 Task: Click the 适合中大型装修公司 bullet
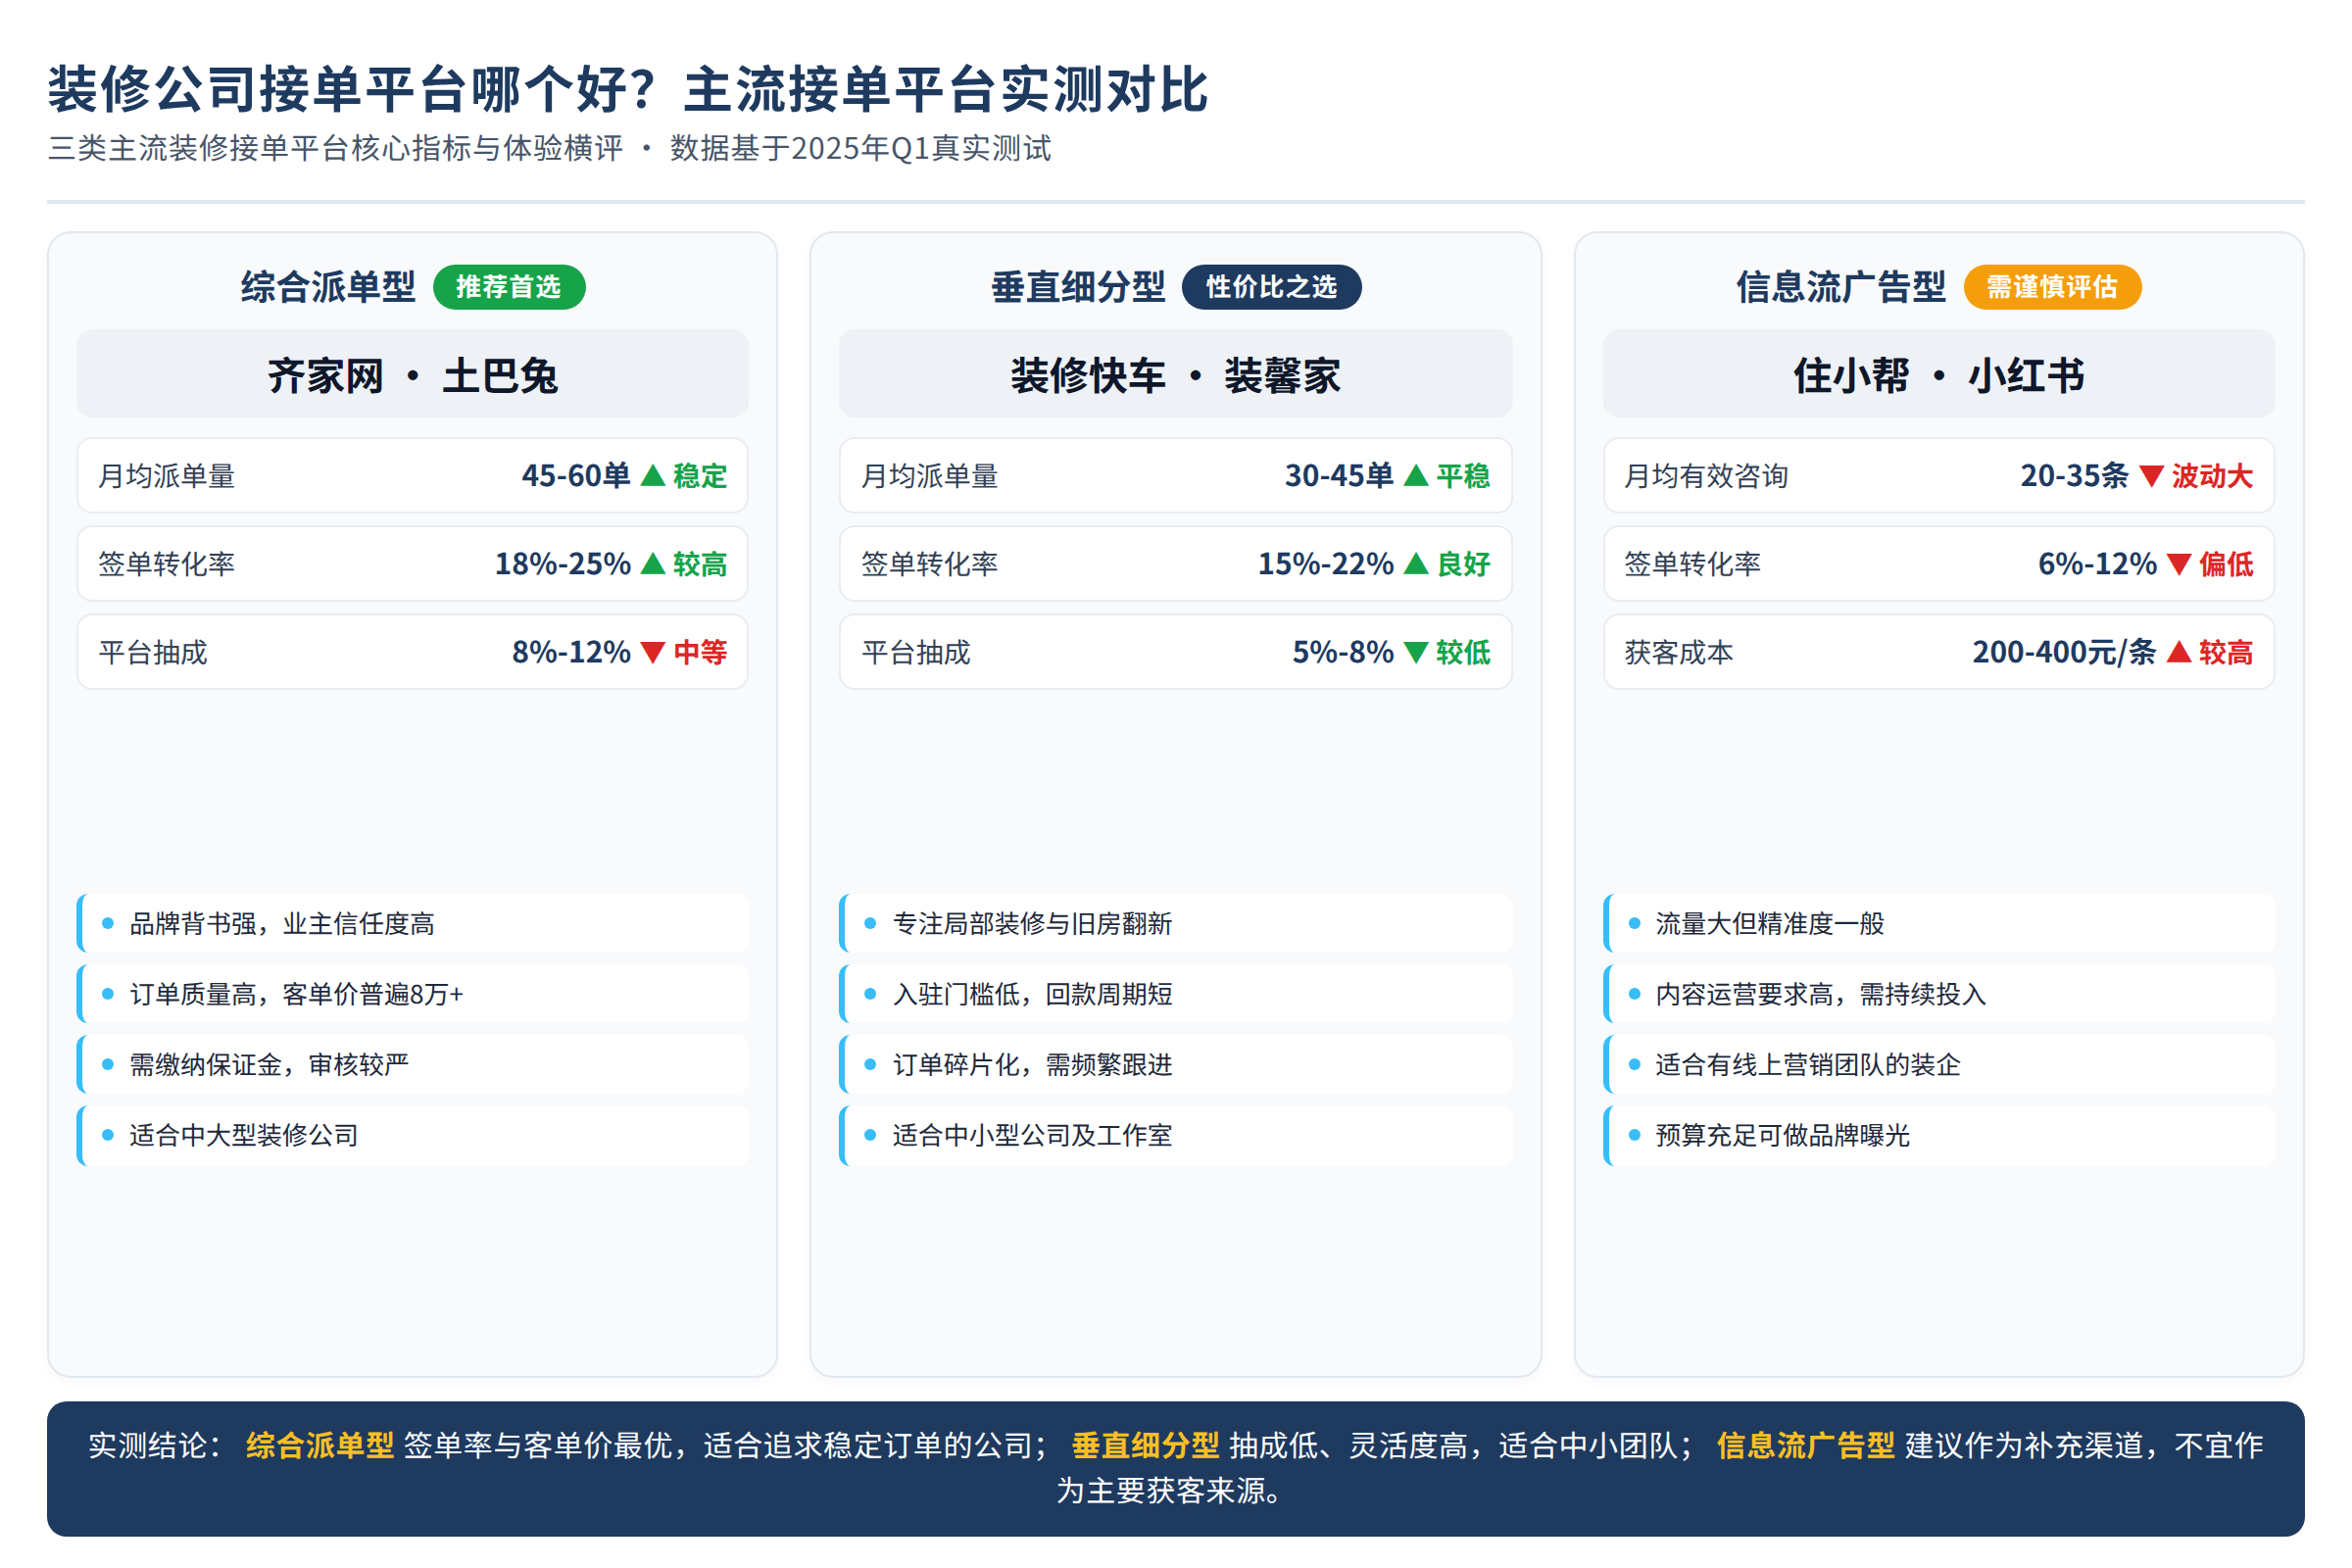(412, 1135)
